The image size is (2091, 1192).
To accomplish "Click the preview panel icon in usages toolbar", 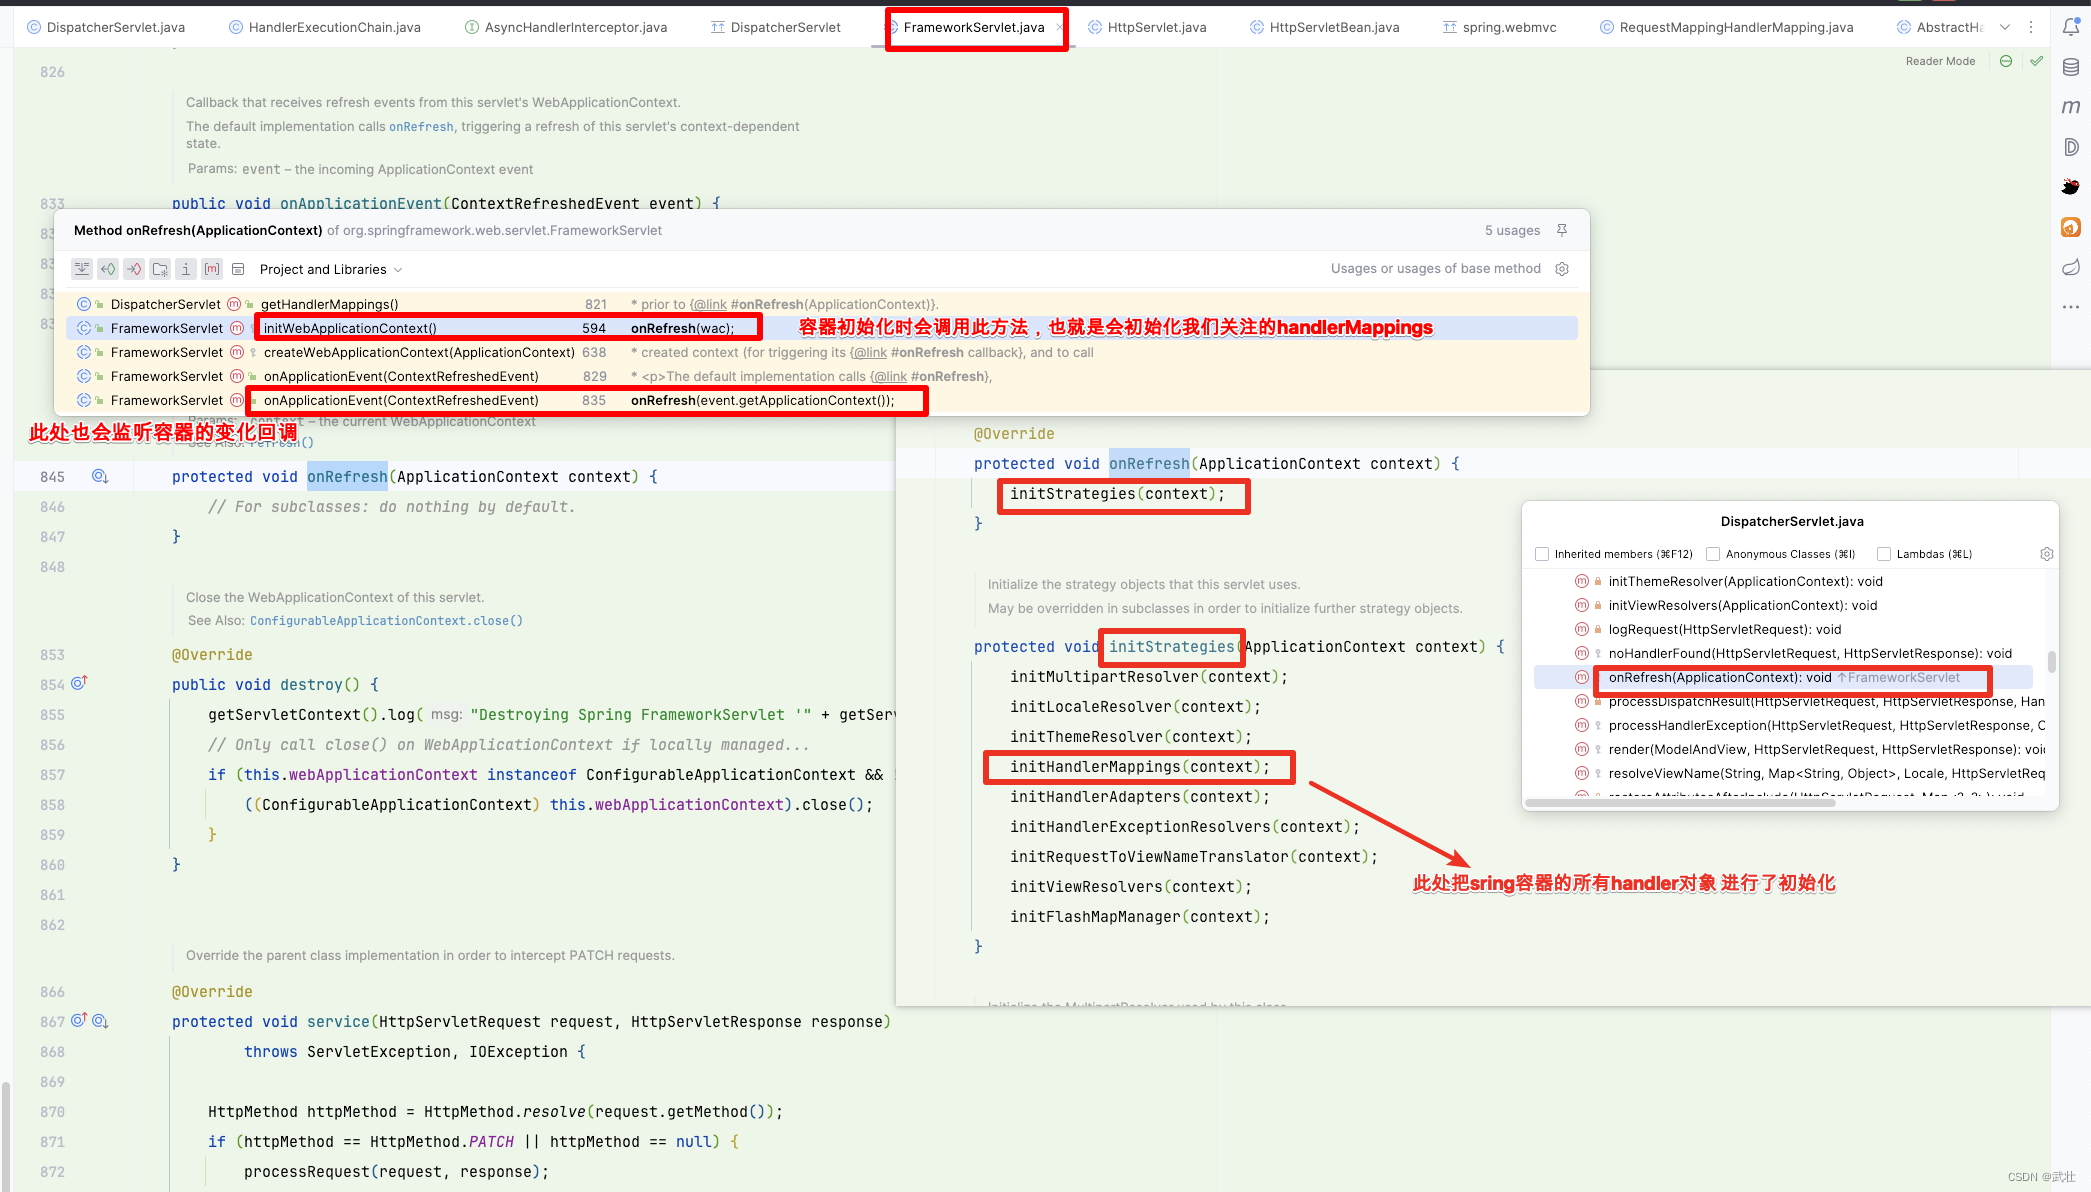I will [x=238, y=269].
